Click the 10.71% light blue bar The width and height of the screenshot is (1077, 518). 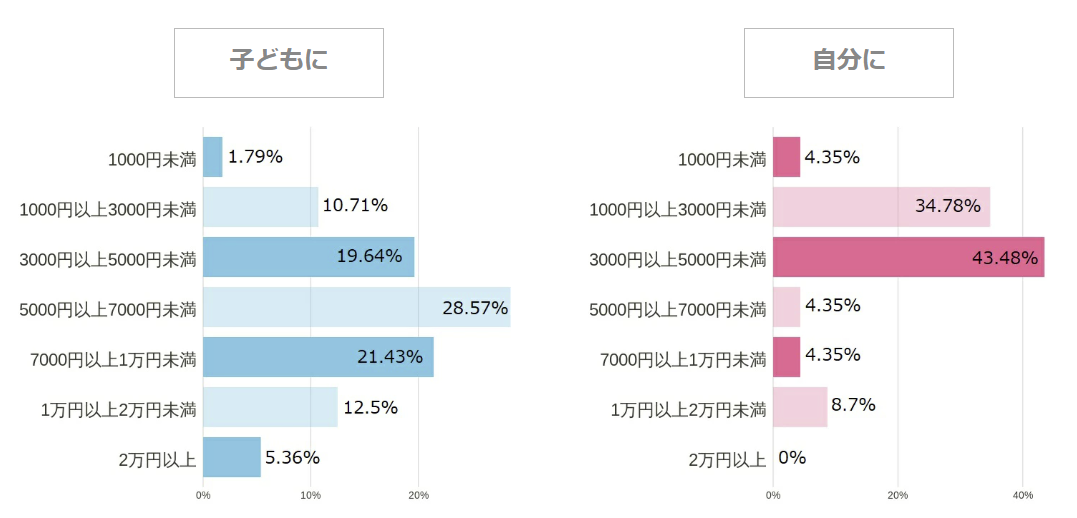tap(260, 207)
